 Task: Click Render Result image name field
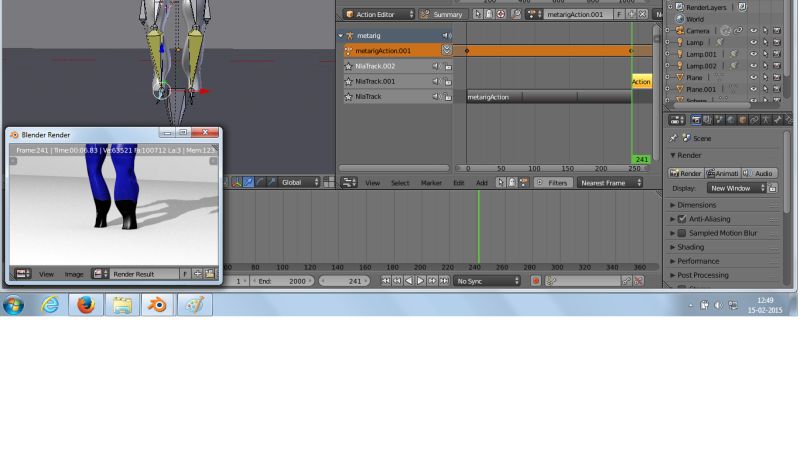pyautogui.click(x=144, y=274)
